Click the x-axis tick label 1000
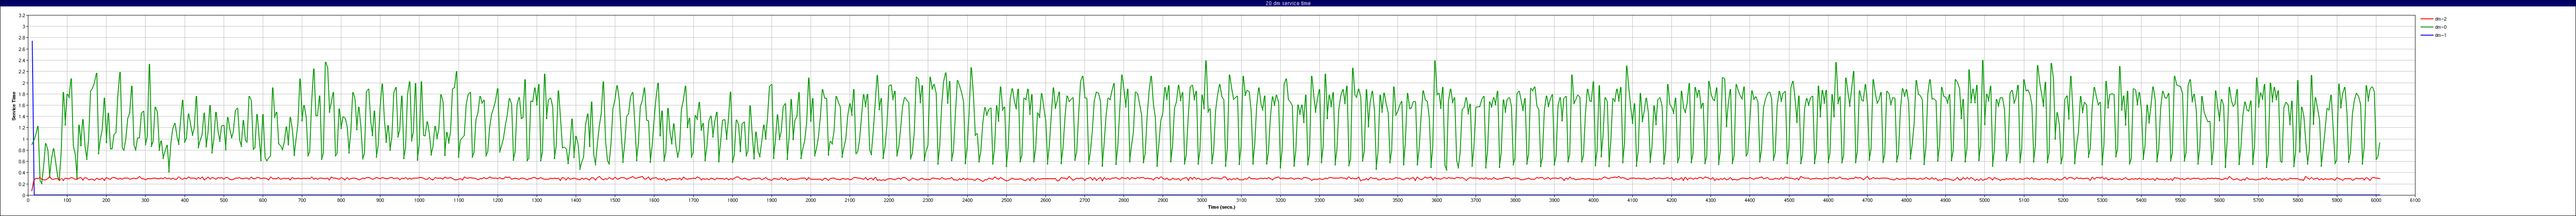The height and width of the screenshot is (216, 2576). (x=419, y=200)
